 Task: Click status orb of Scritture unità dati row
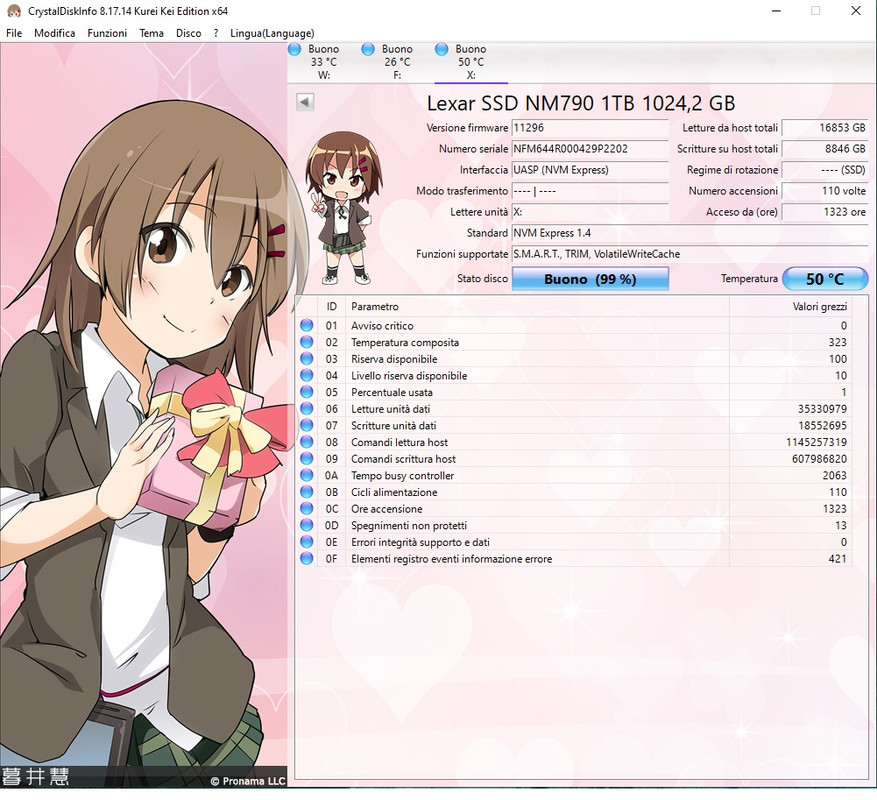tap(307, 425)
